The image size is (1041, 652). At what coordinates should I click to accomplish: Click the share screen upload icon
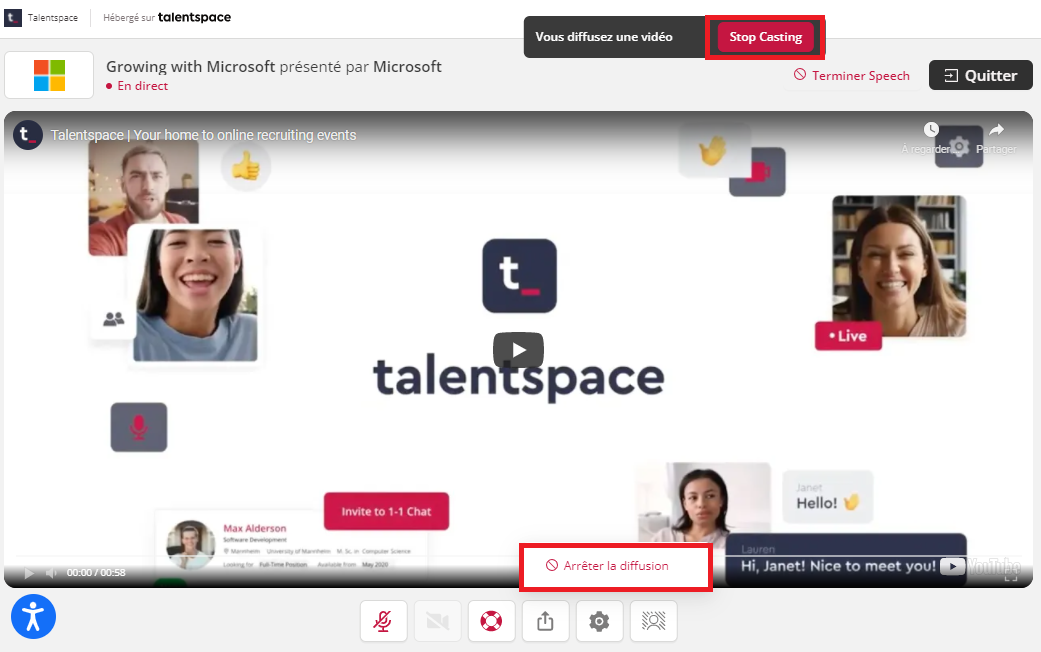(545, 621)
